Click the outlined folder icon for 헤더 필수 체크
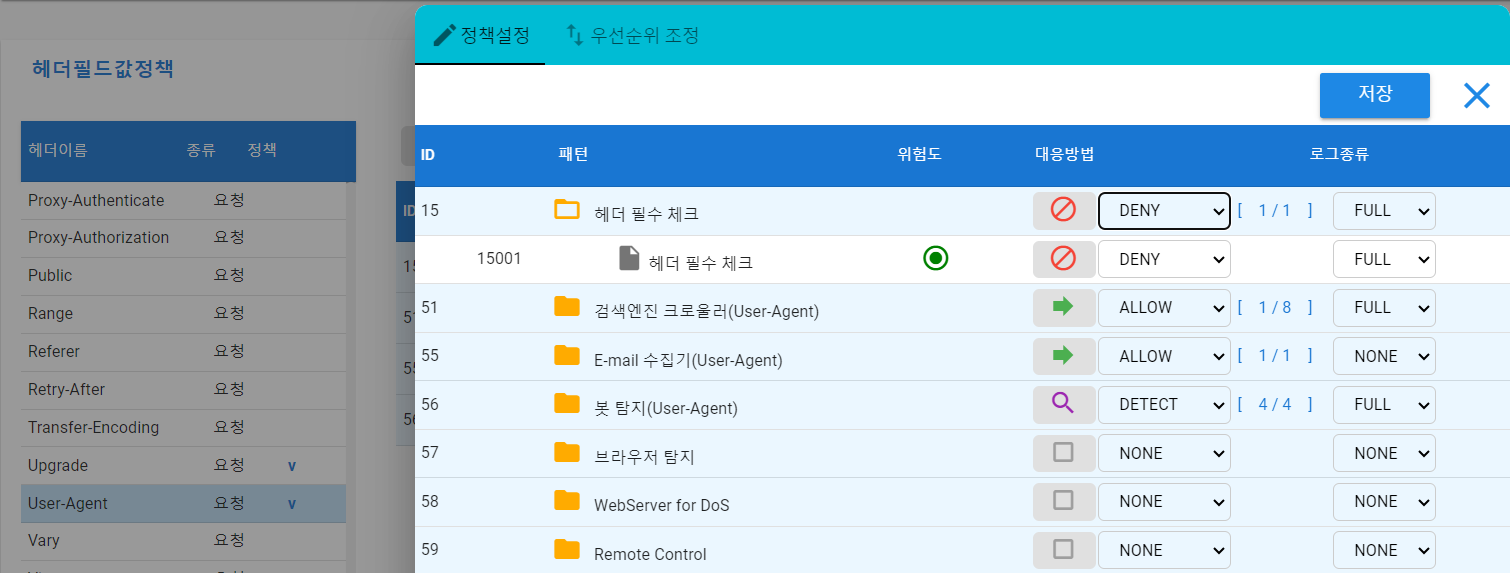 pos(567,209)
